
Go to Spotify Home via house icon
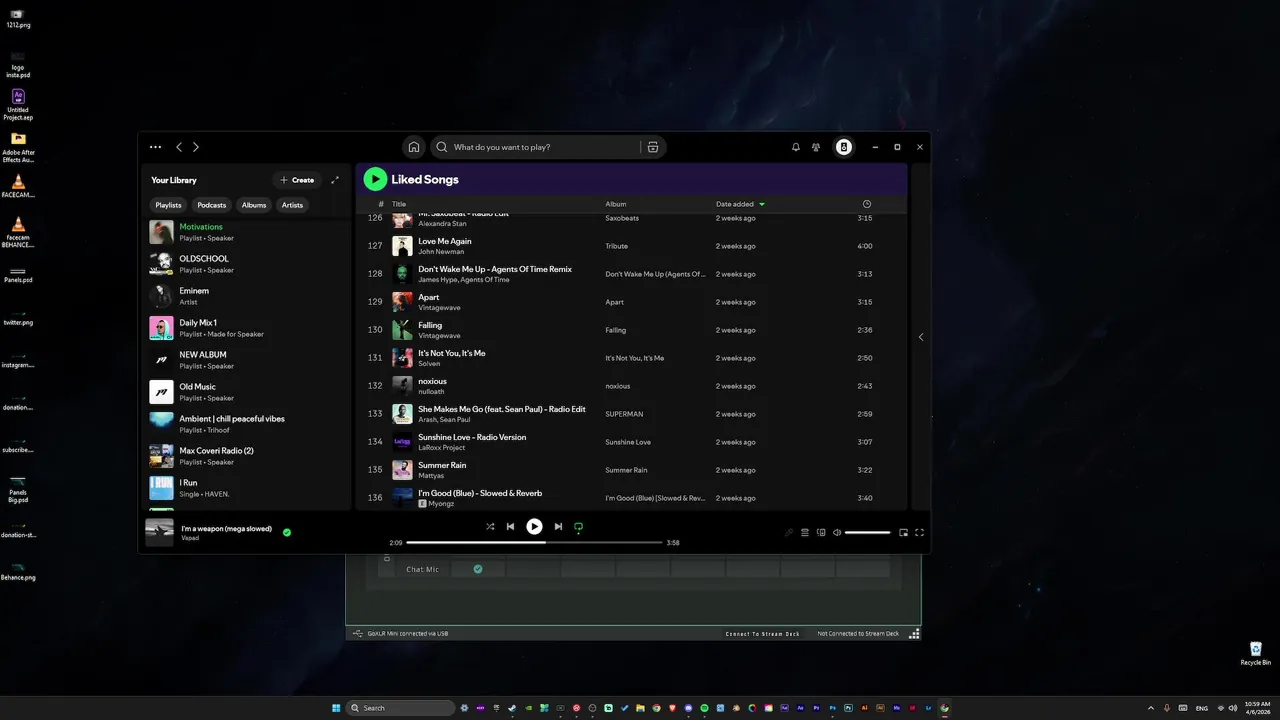click(413, 147)
